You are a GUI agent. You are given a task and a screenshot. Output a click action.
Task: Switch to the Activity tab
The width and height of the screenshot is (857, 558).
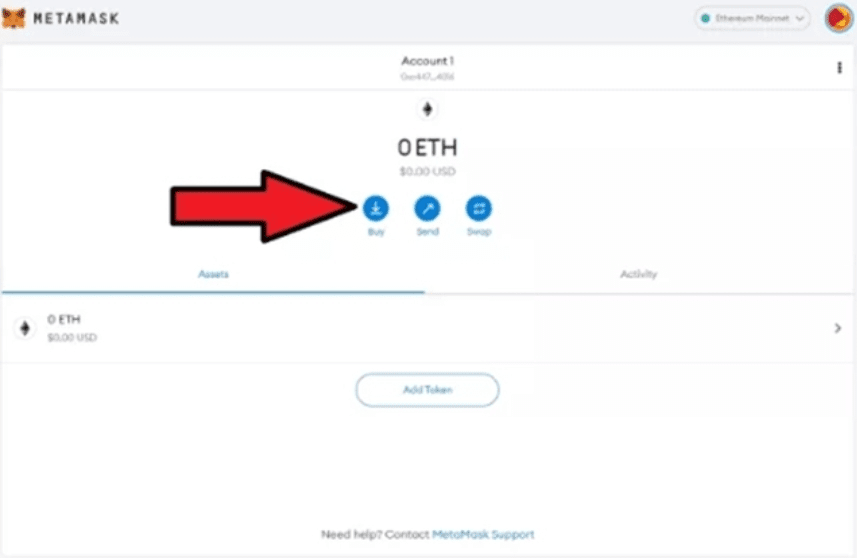tap(638, 274)
